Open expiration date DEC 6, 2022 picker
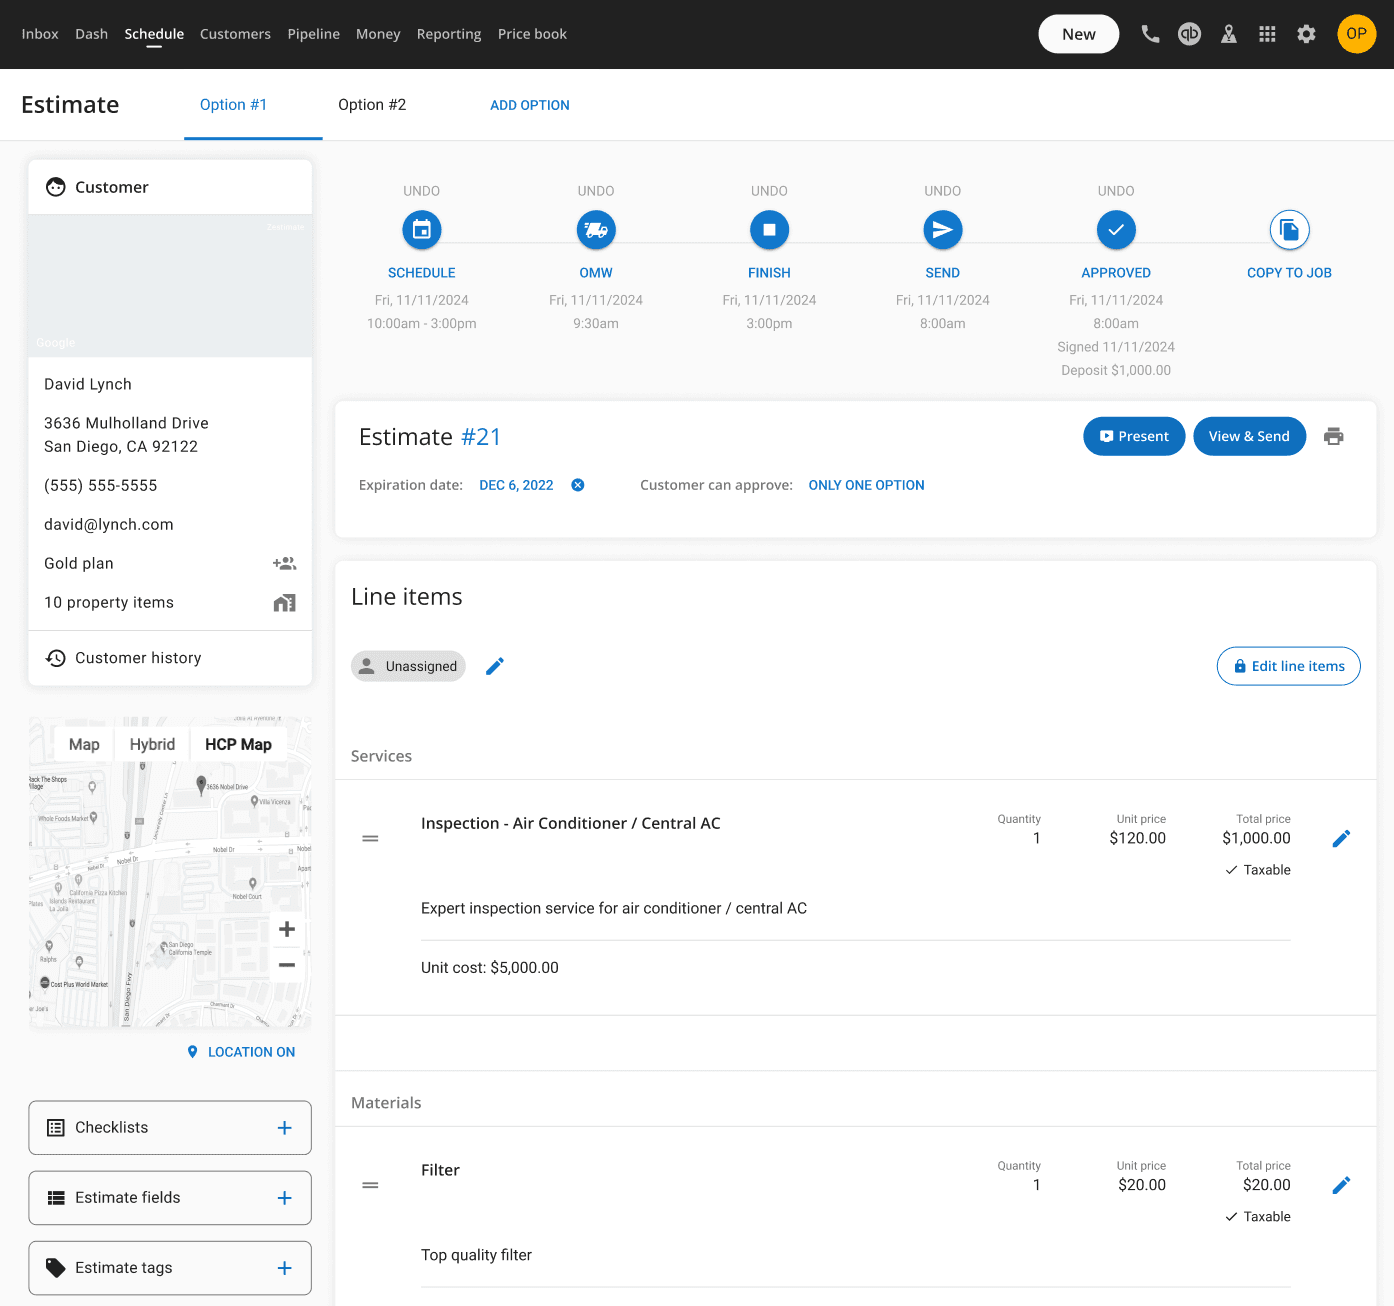This screenshot has width=1394, height=1306. [x=516, y=485]
